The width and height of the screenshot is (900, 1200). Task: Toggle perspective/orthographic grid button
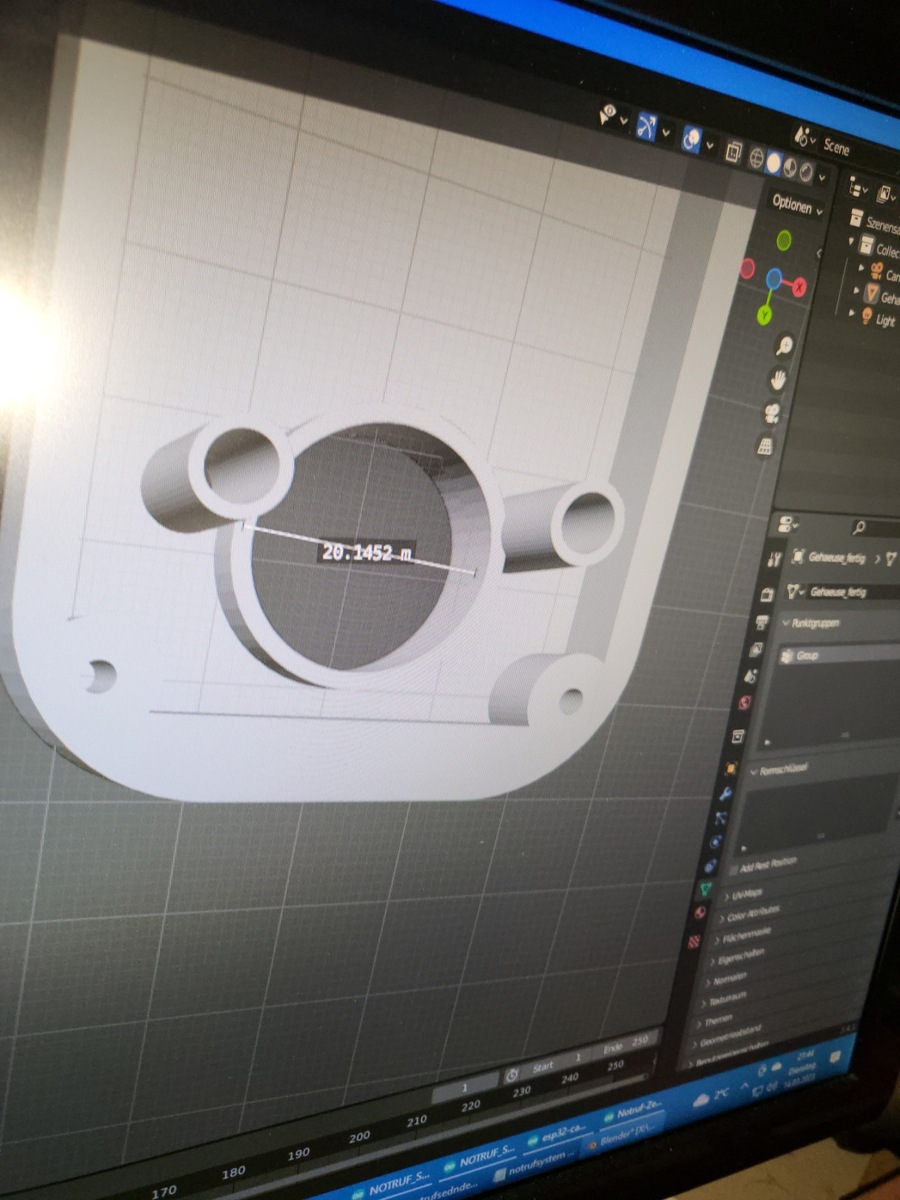[x=767, y=445]
